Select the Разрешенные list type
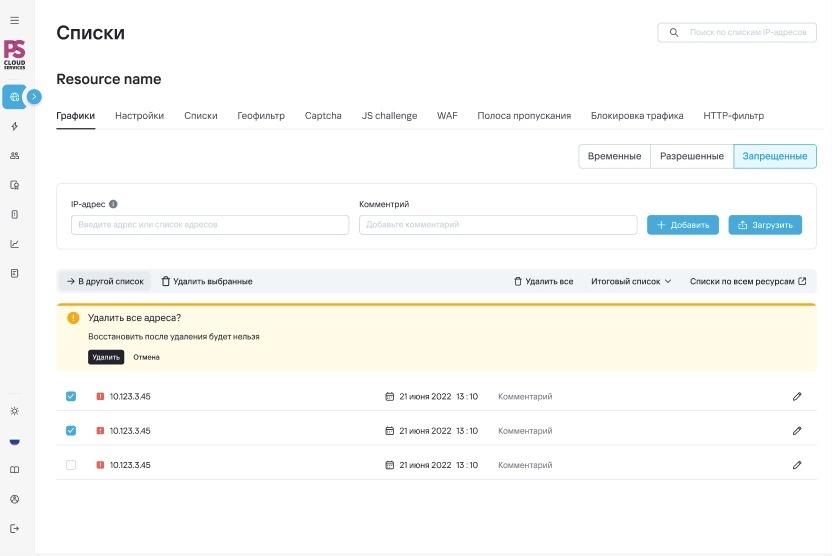The image size is (832, 556). coord(692,157)
